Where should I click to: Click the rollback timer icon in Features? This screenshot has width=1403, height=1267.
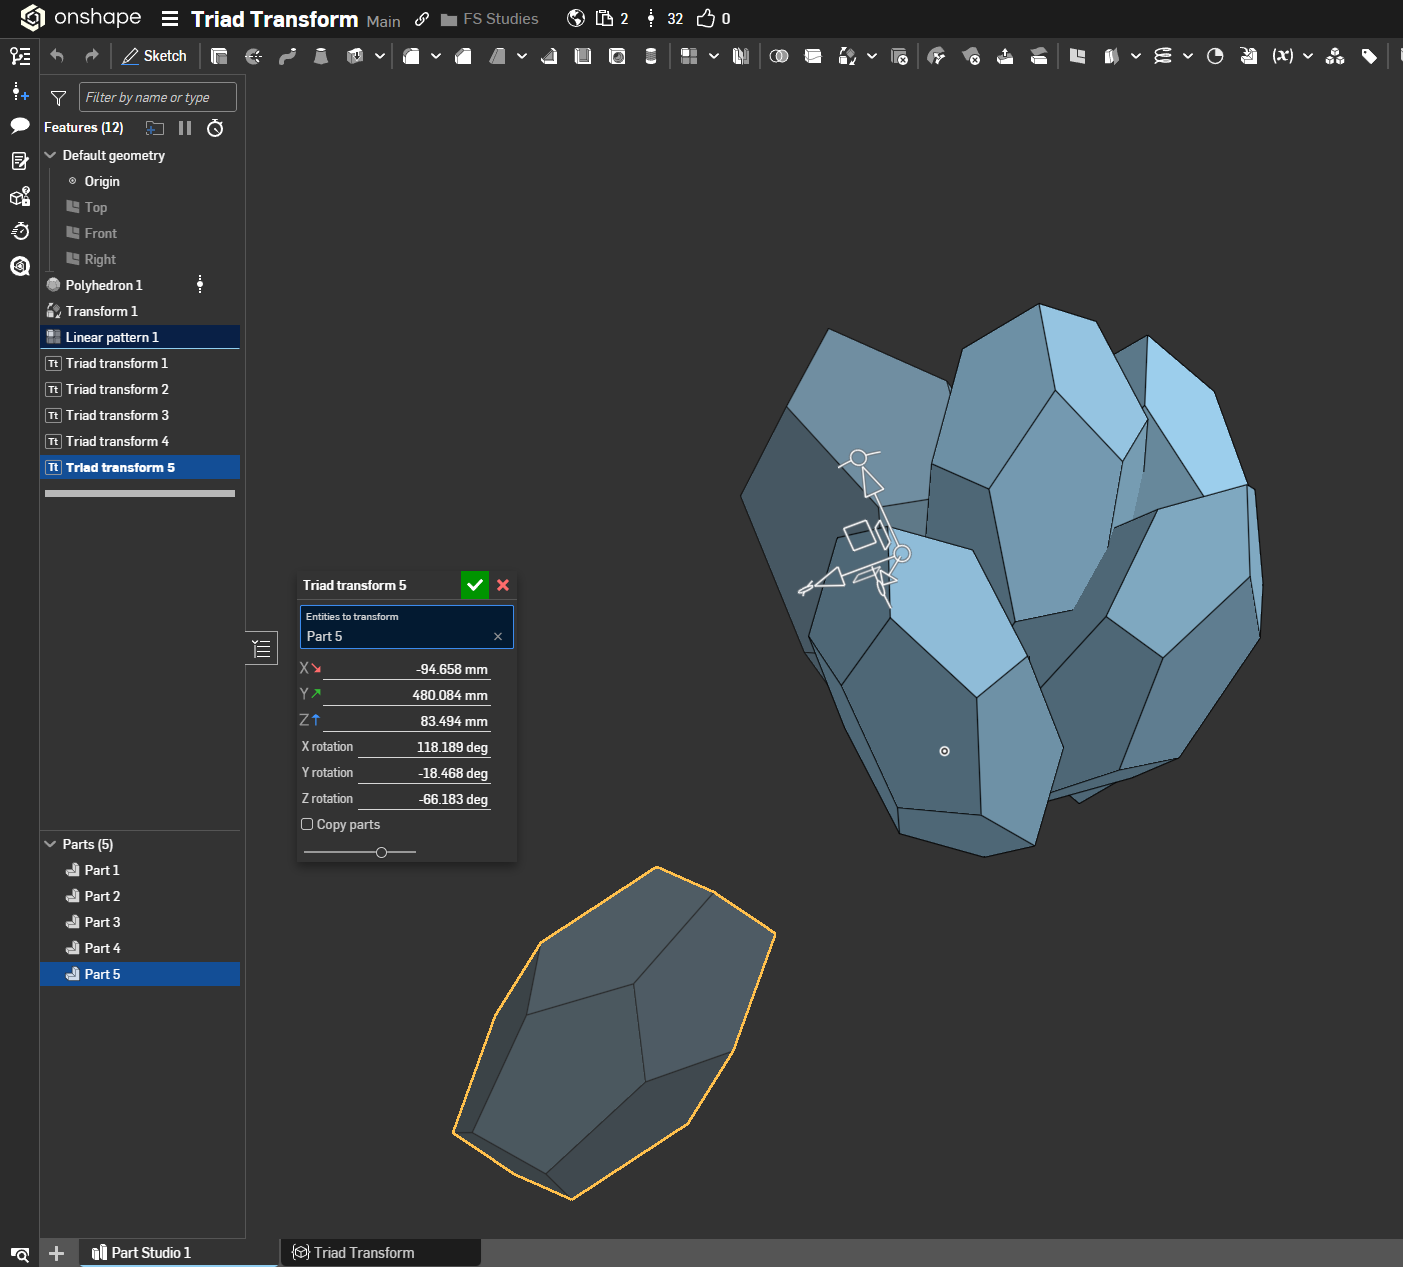click(x=215, y=128)
